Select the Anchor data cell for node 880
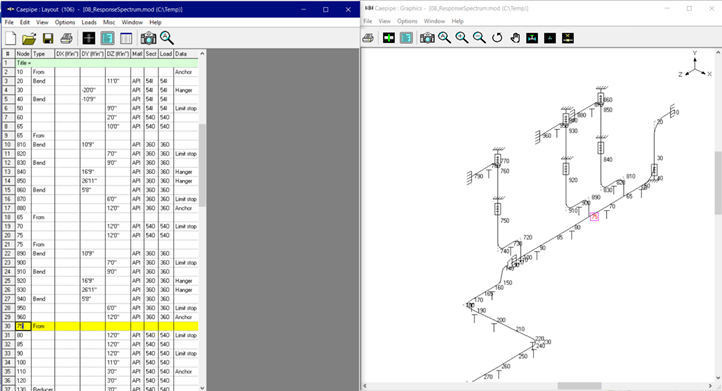 point(186,208)
